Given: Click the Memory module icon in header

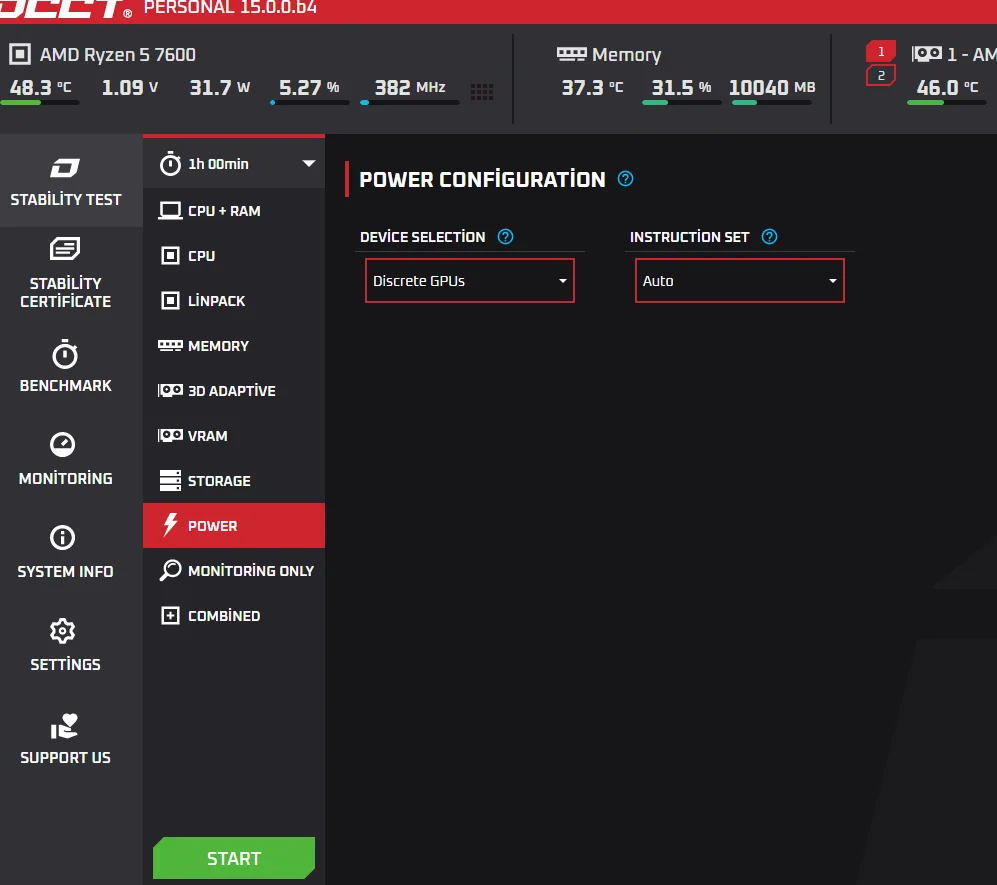Looking at the screenshot, I should pos(572,54).
